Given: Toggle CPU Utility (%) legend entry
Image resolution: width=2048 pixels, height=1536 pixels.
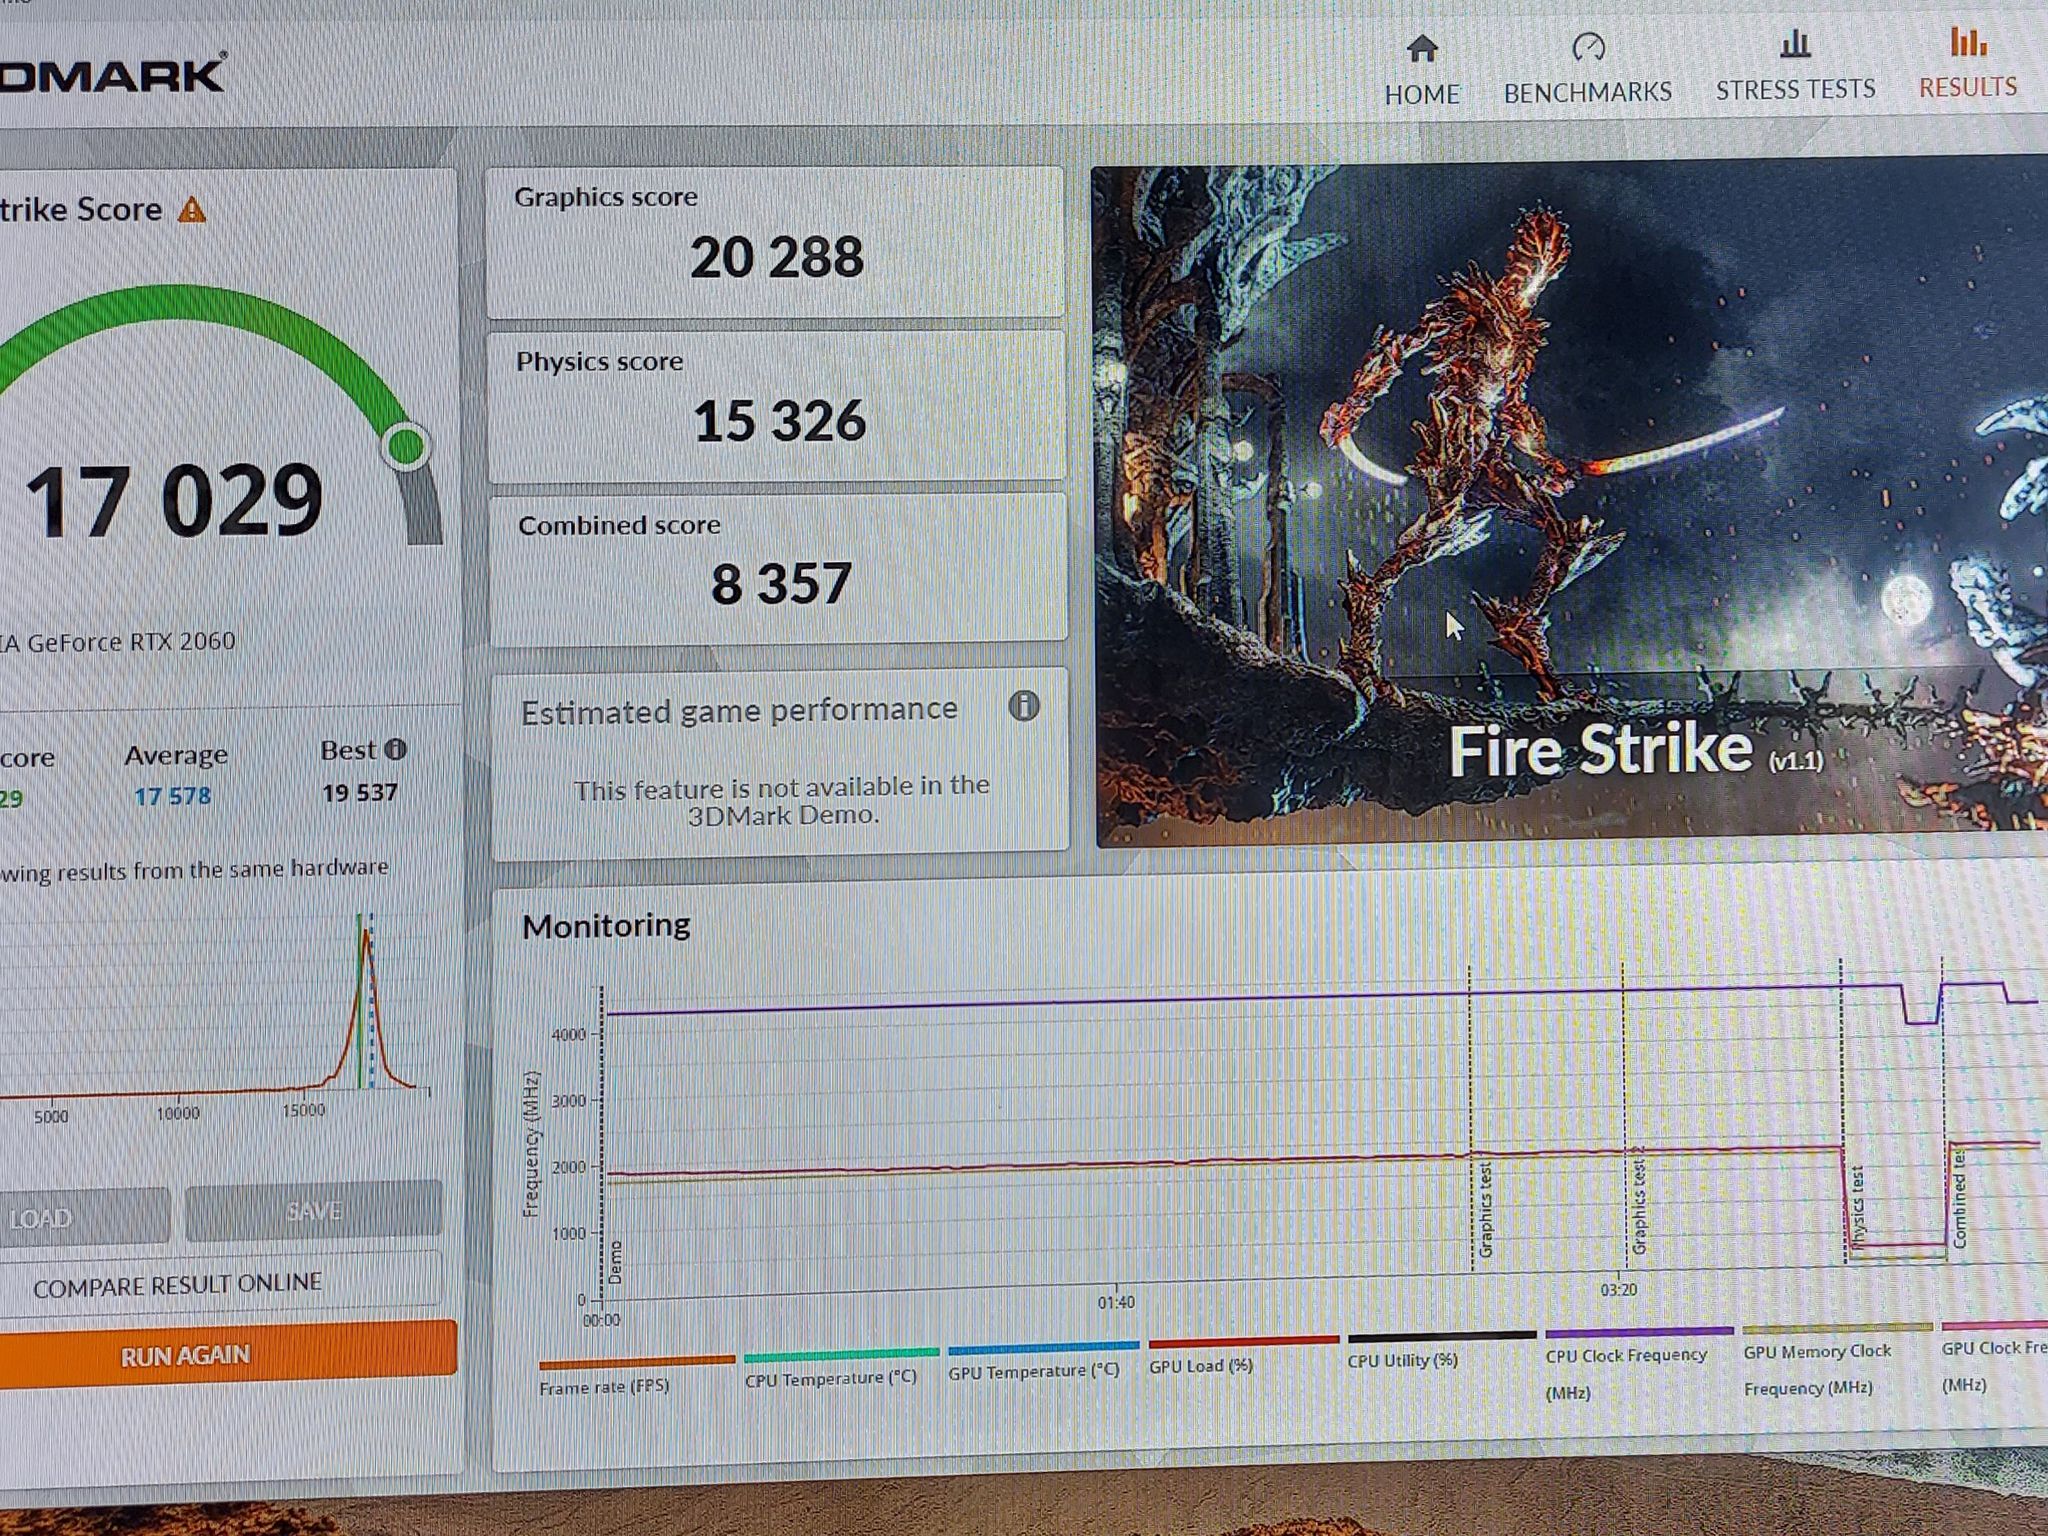Looking at the screenshot, I should tap(1440, 1351).
